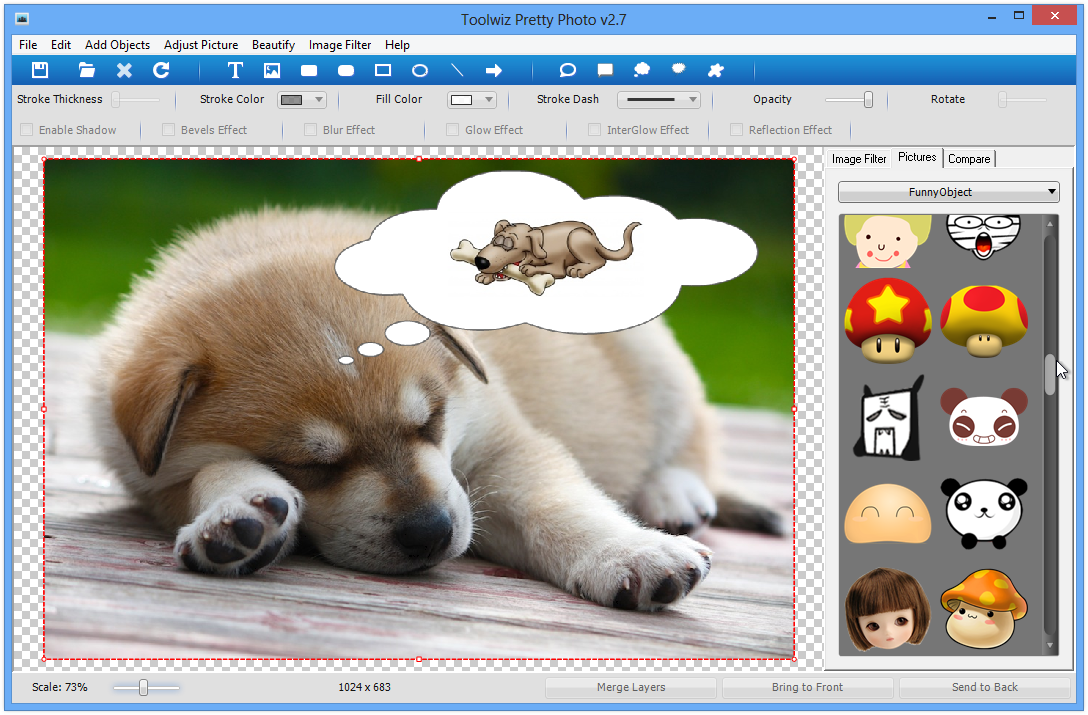Open the Beautify menu

(x=273, y=44)
